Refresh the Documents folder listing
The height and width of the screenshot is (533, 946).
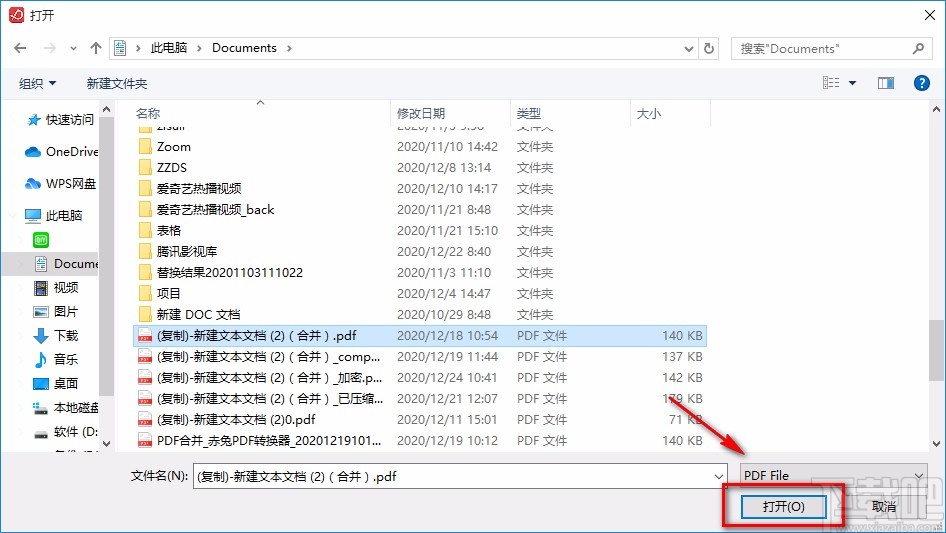710,48
